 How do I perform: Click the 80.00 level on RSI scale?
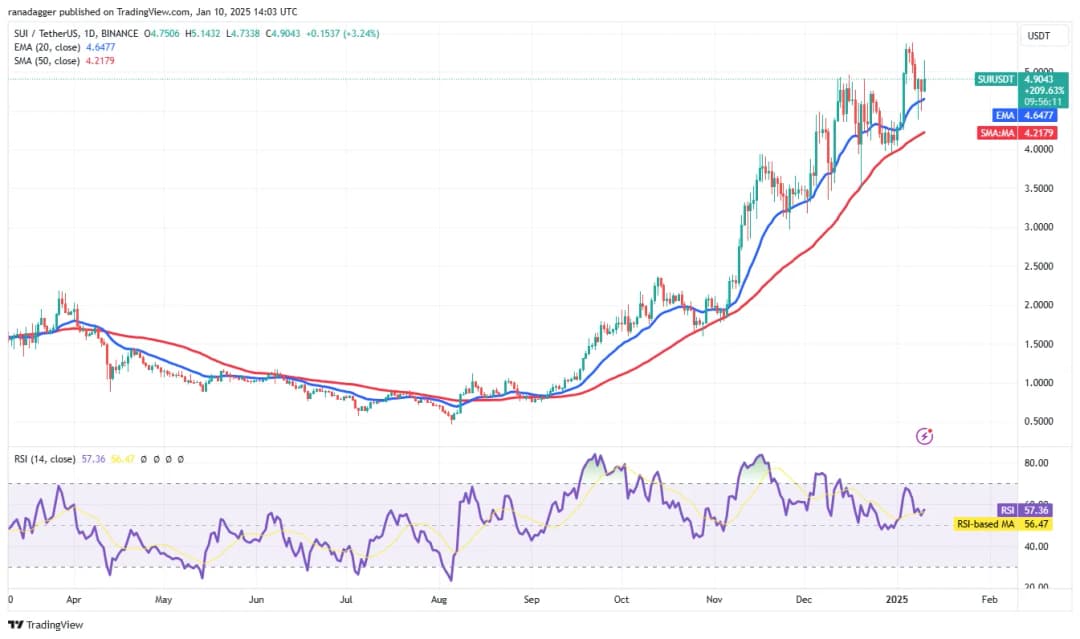[1035, 464]
